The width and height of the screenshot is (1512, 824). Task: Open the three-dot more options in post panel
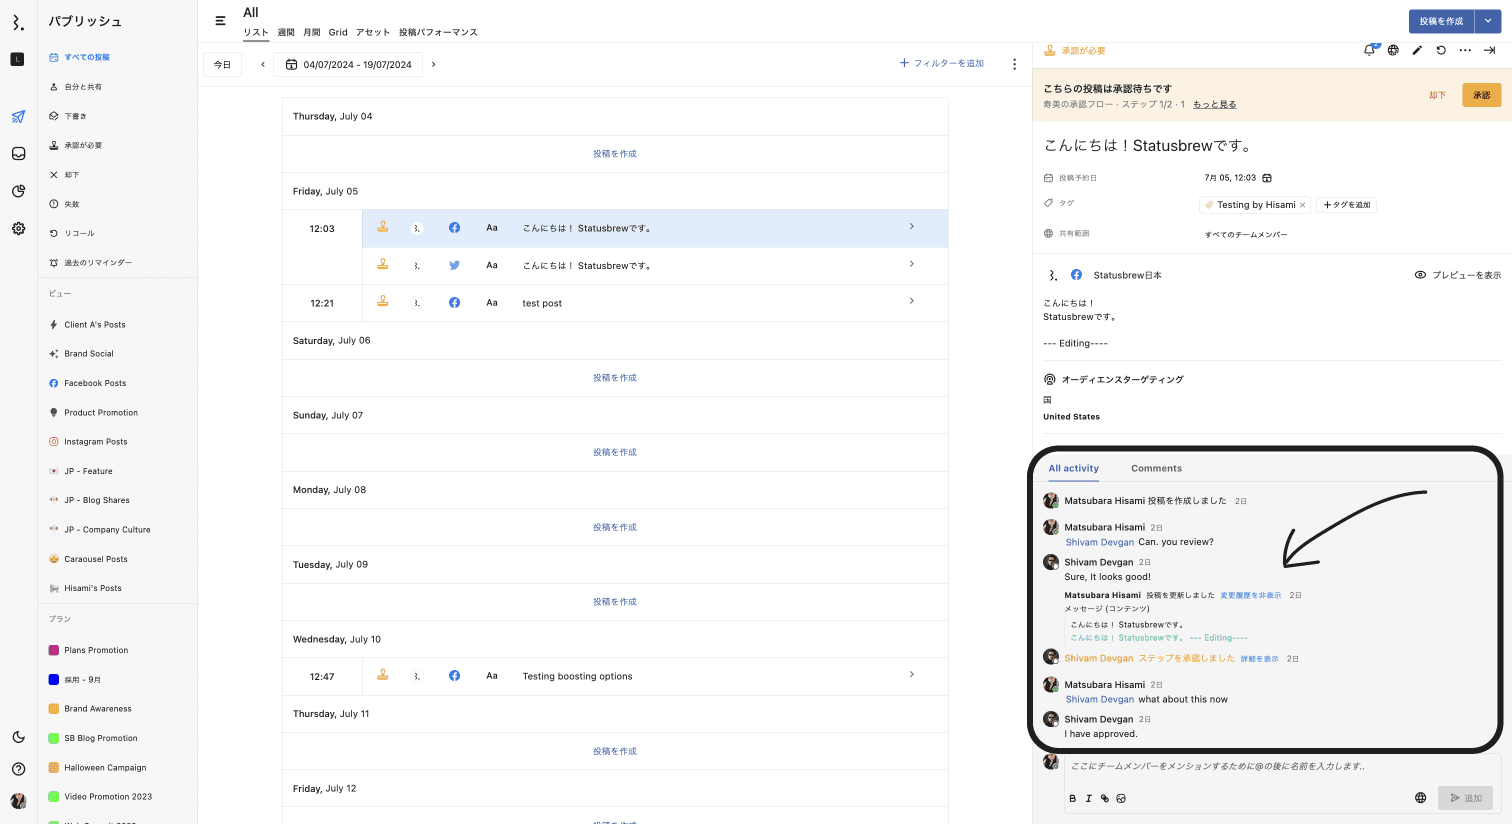pos(1465,50)
